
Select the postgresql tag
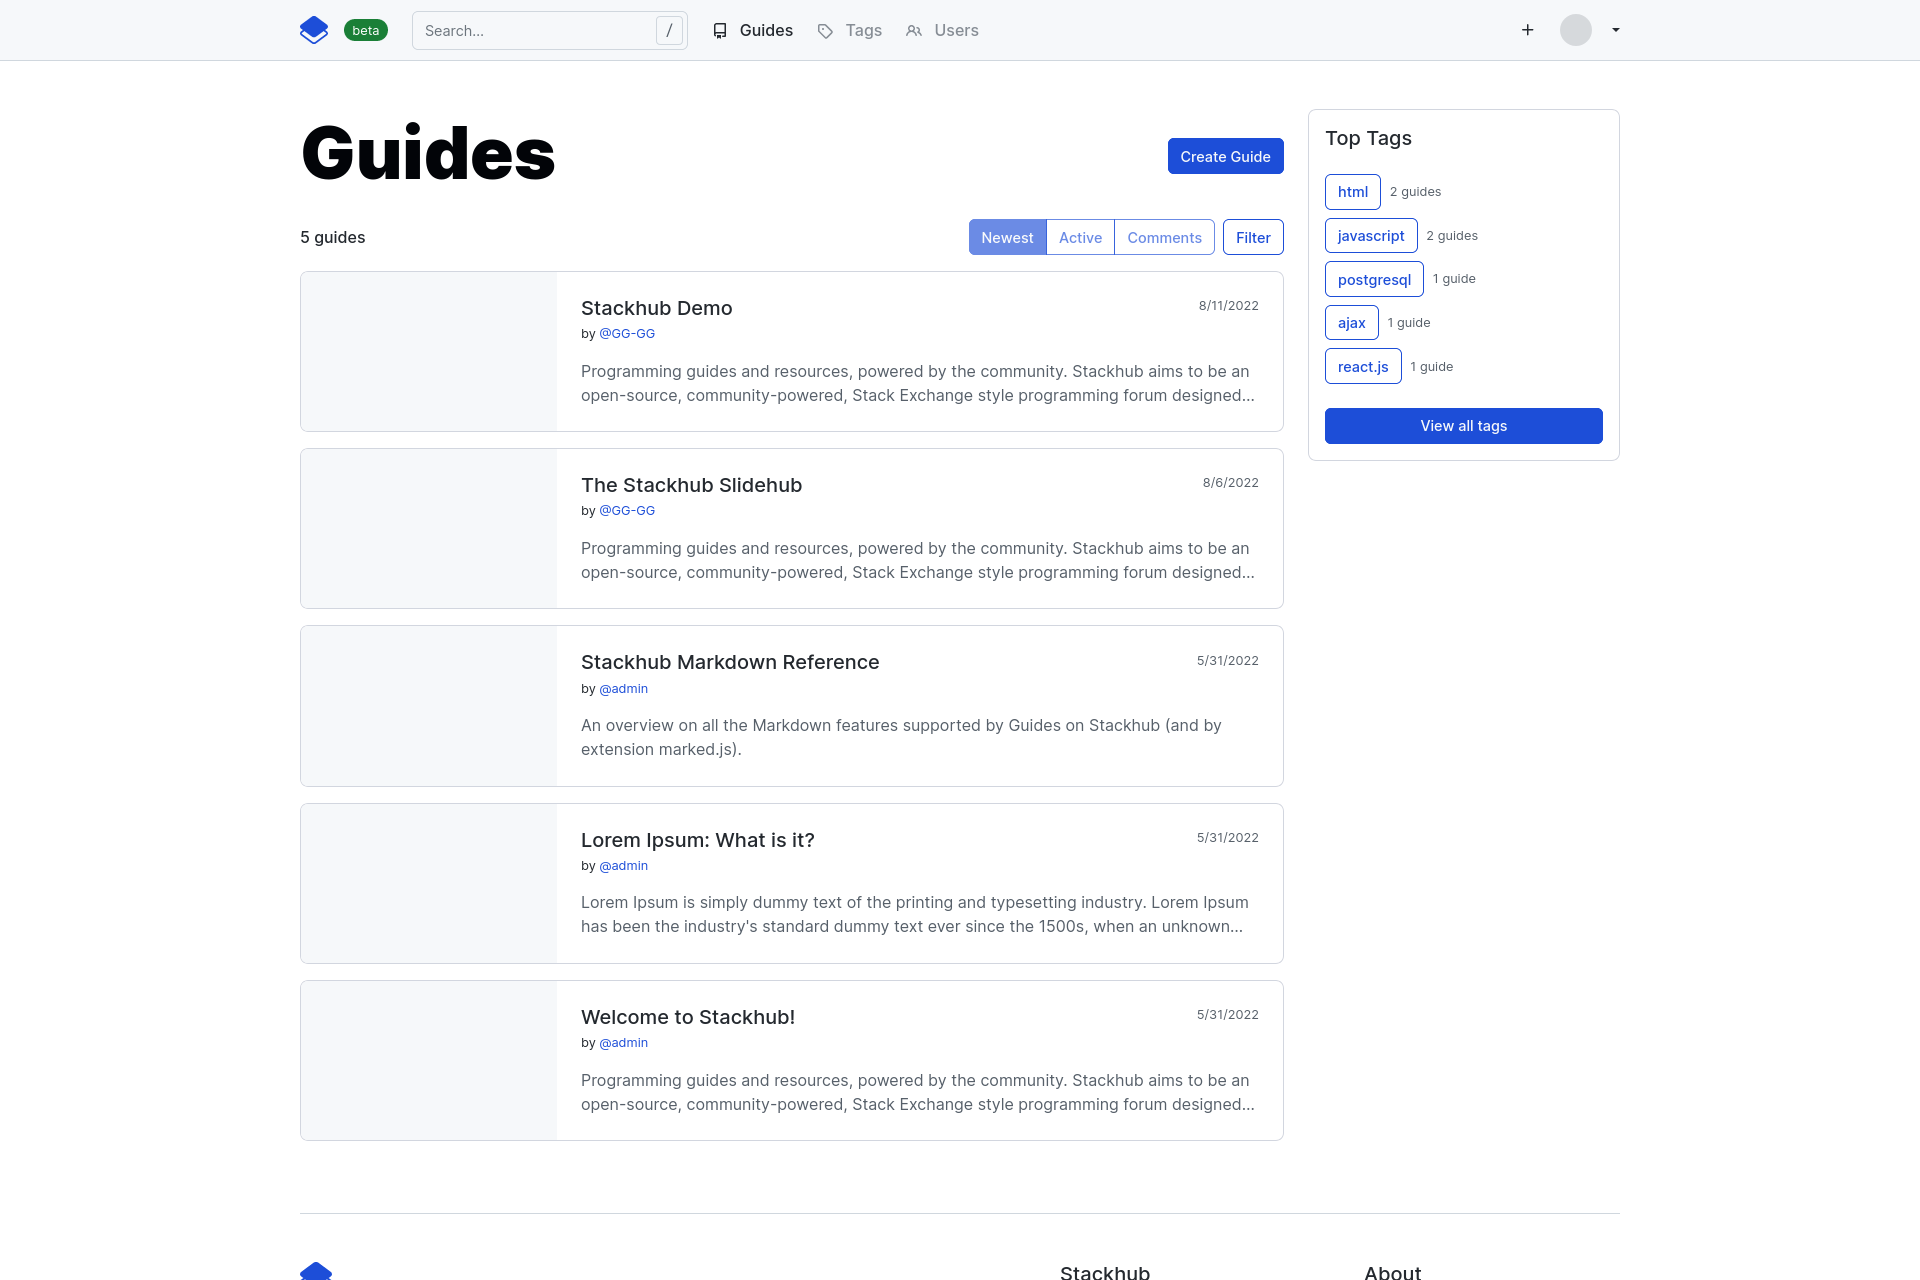coord(1373,280)
